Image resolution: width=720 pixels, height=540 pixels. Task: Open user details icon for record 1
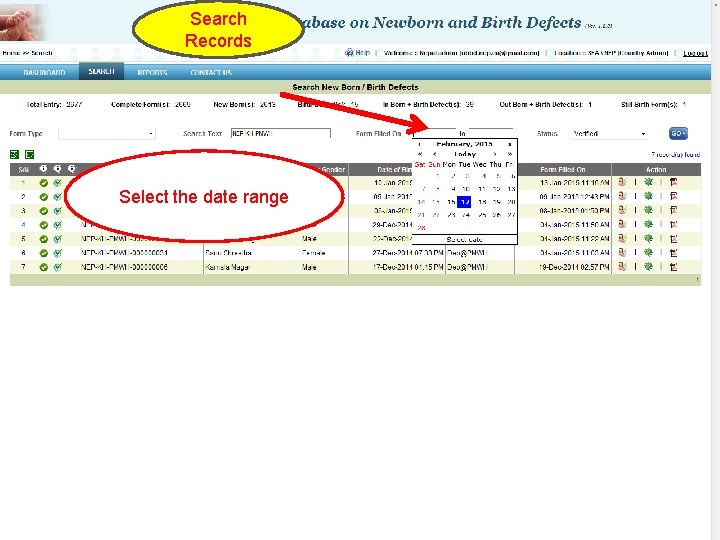pos(622,182)
